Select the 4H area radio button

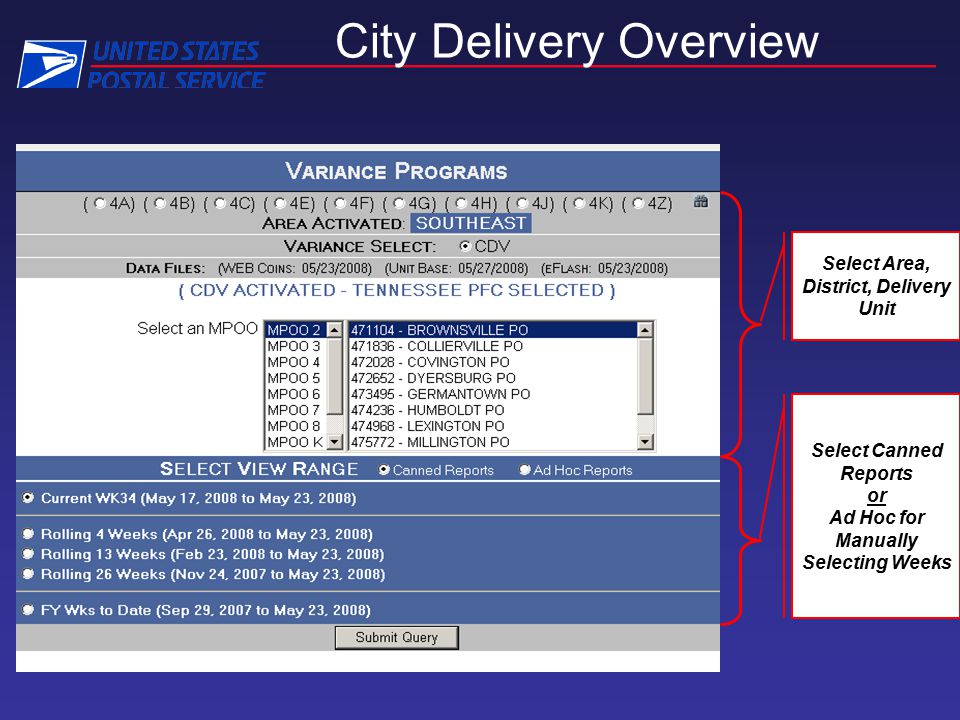tap(461, 203)
